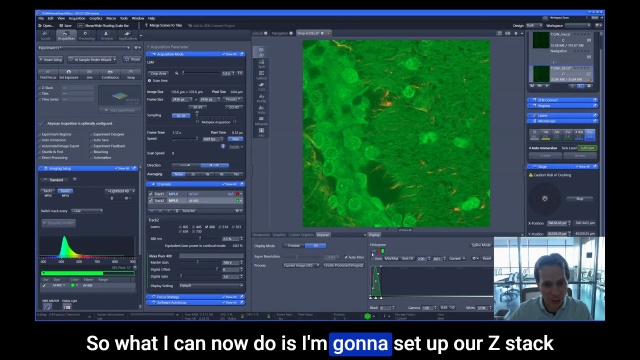Screen dimensions: 640x360
Task: Expand the Lasers panel
Action: [x=562, y=116]
